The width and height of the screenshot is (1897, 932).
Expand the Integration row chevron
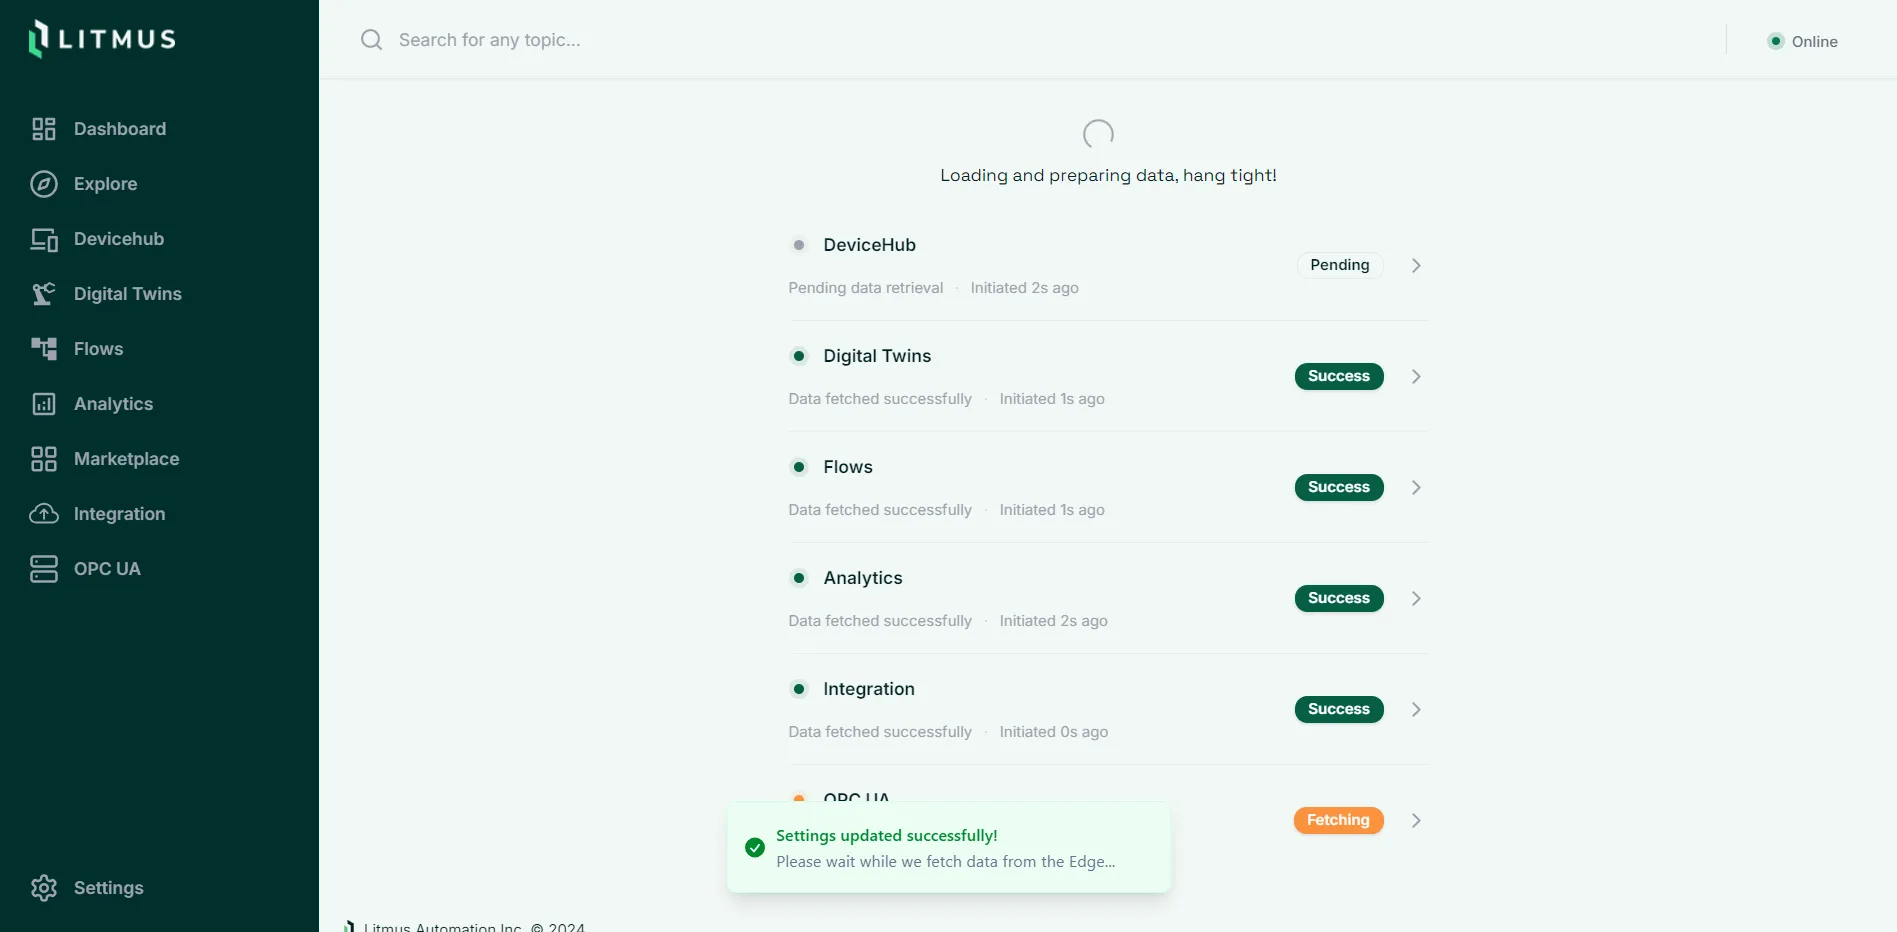(x=1416, y=710)
